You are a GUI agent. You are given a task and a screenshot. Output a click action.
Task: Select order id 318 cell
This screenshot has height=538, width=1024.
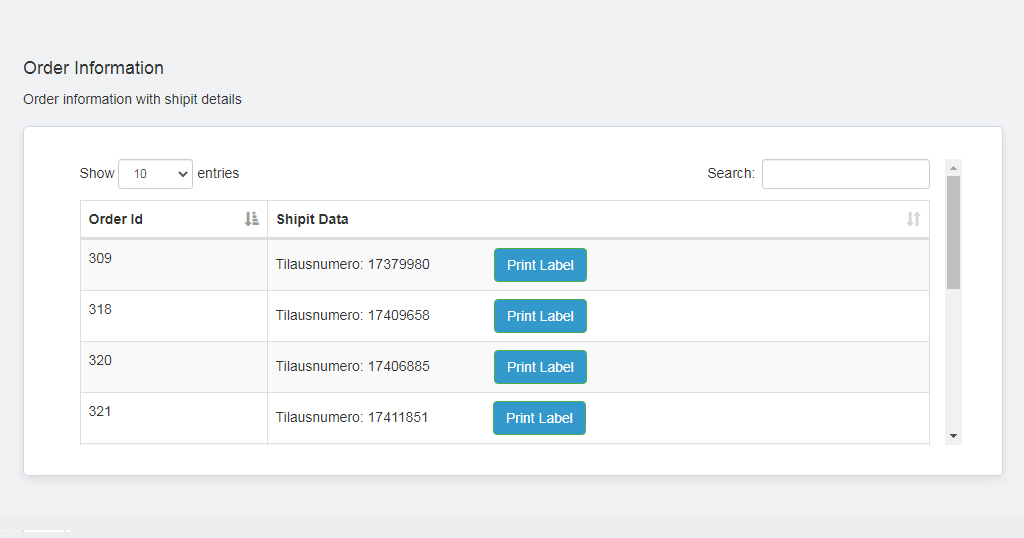coord(174,316)
